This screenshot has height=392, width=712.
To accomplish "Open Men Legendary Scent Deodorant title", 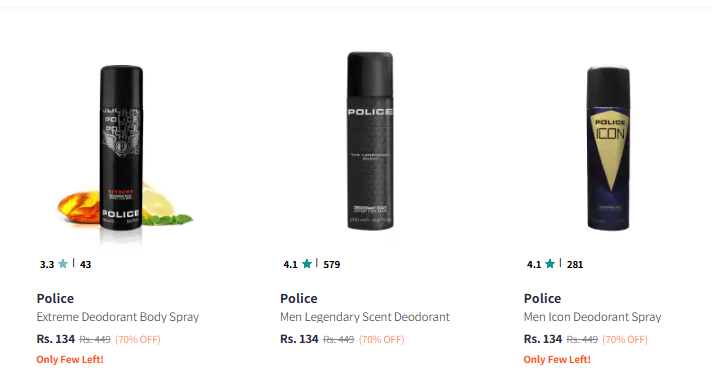I will (x=365, y=317).
